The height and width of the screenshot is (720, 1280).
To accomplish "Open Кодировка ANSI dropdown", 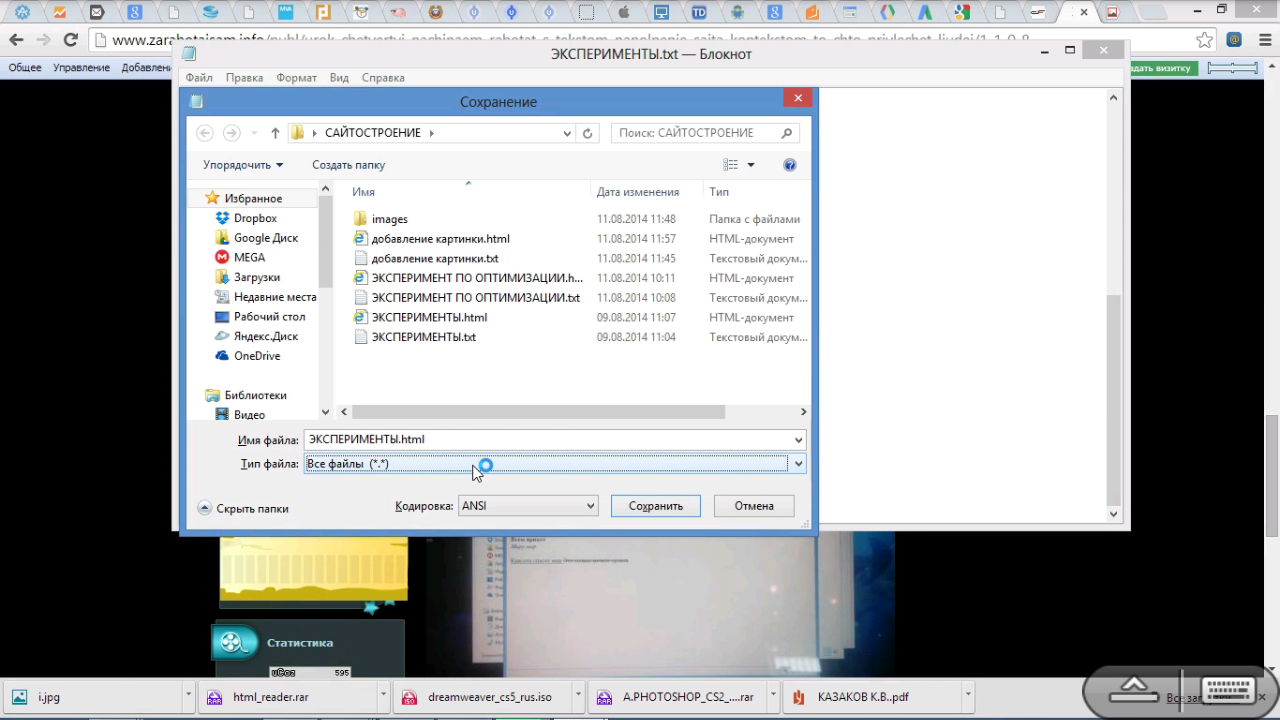I will [528, 506].
